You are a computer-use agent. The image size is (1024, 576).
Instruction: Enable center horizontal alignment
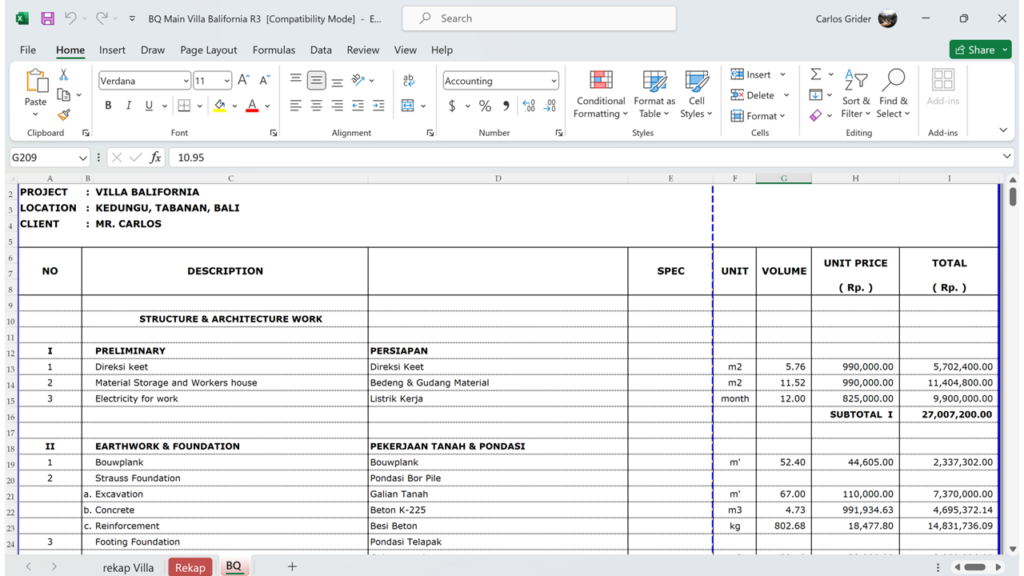(x=316, y=106)
